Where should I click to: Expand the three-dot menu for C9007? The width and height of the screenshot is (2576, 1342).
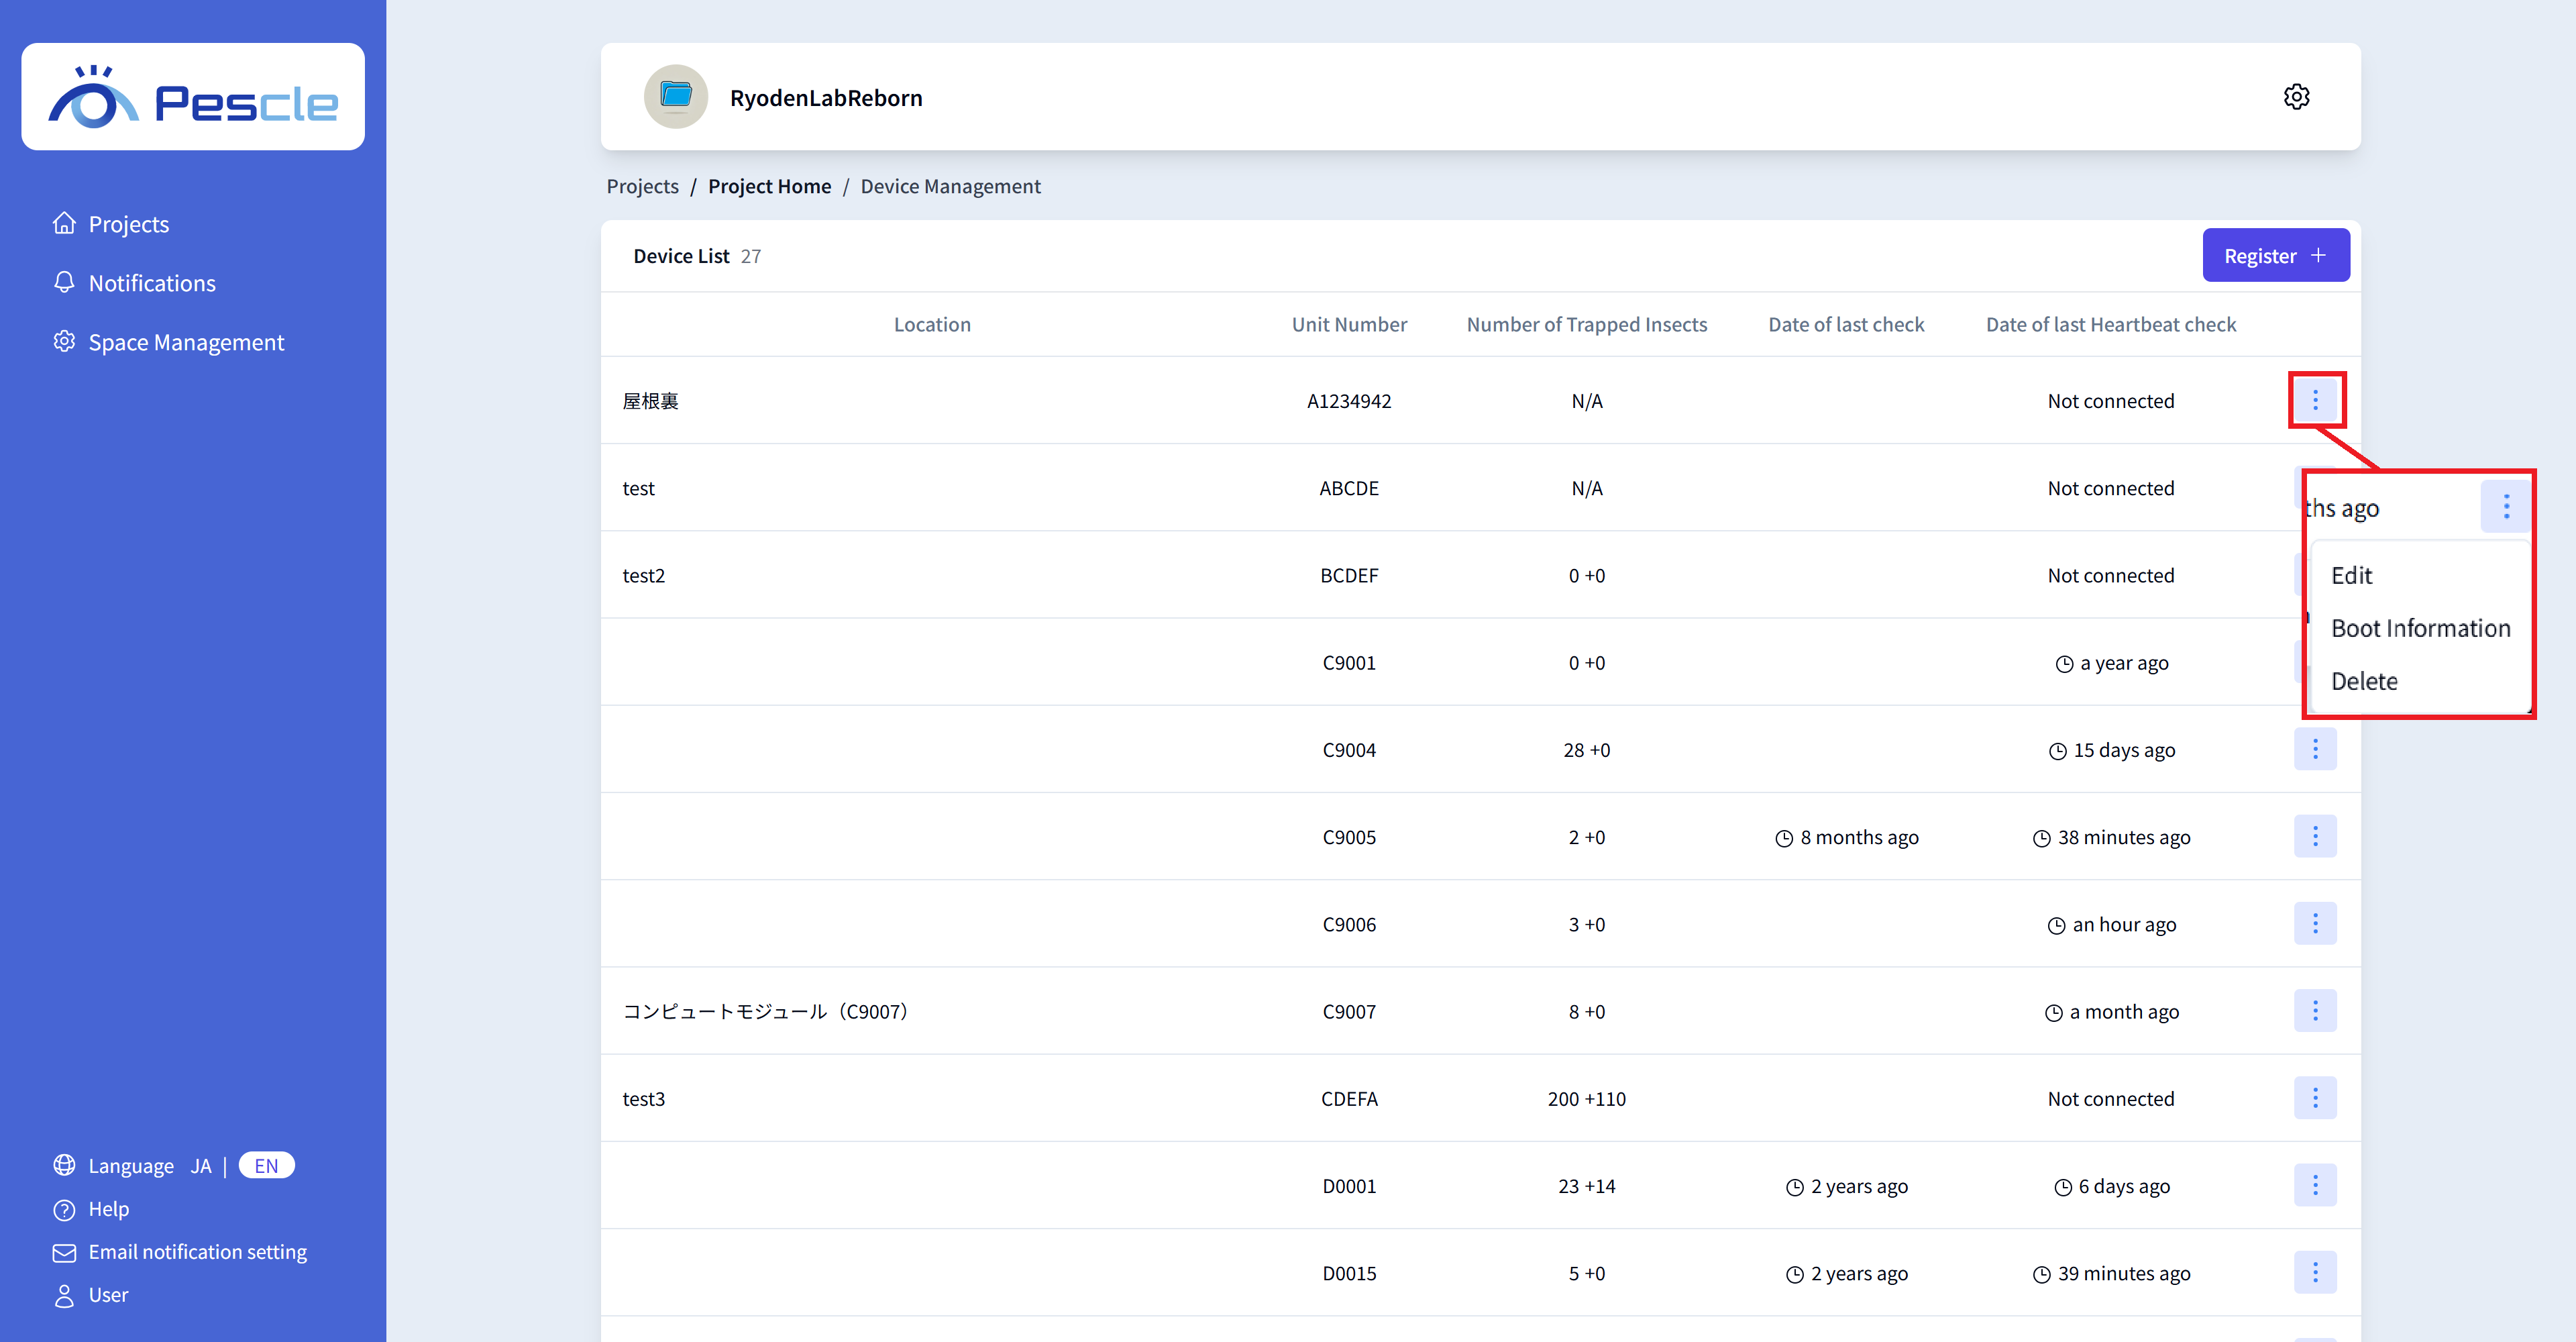click(2315, 1011)
